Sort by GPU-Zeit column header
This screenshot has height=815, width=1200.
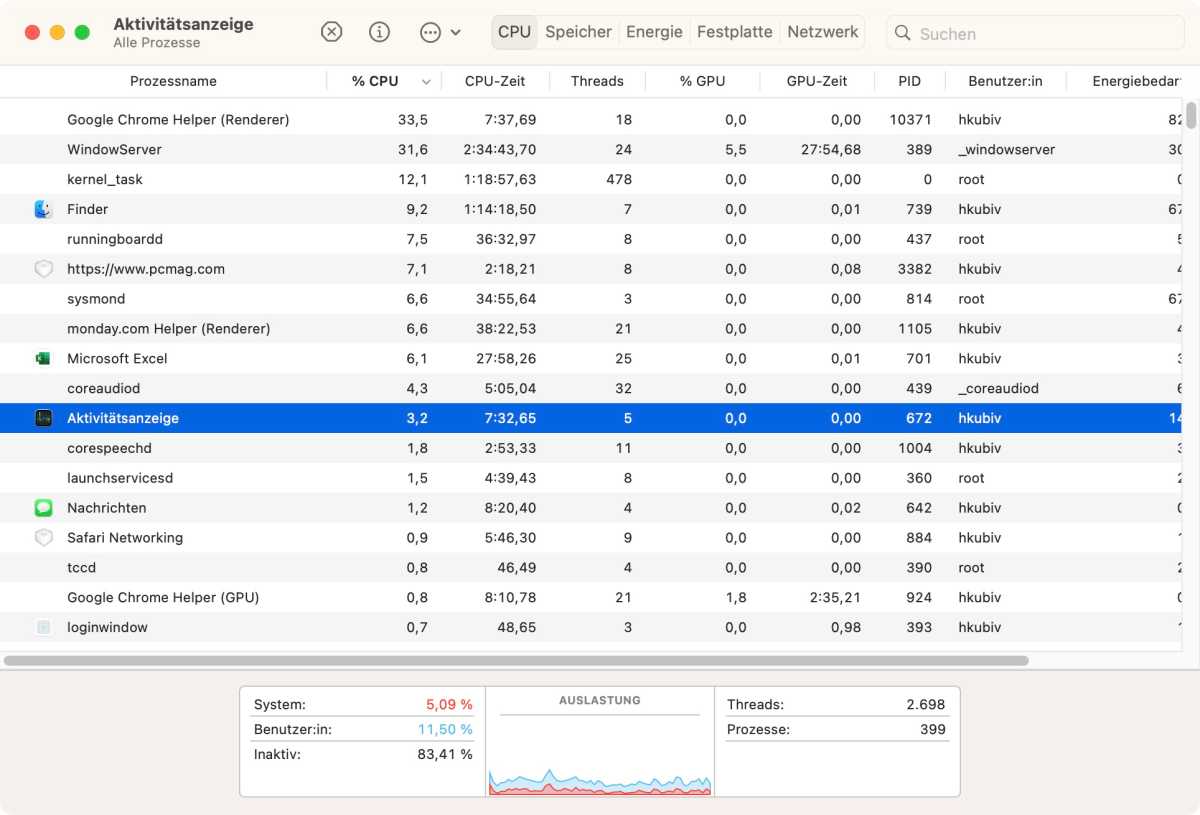click(x=816, y=81)
